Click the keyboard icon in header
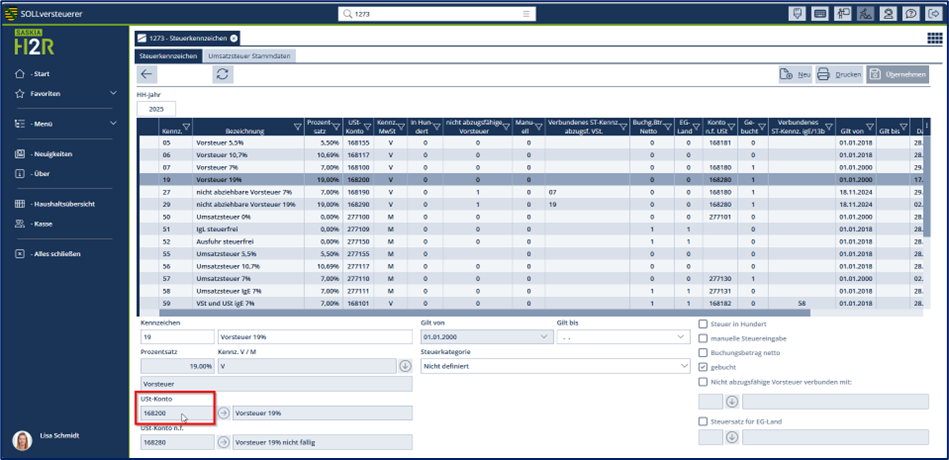 (x=820, y=14)
